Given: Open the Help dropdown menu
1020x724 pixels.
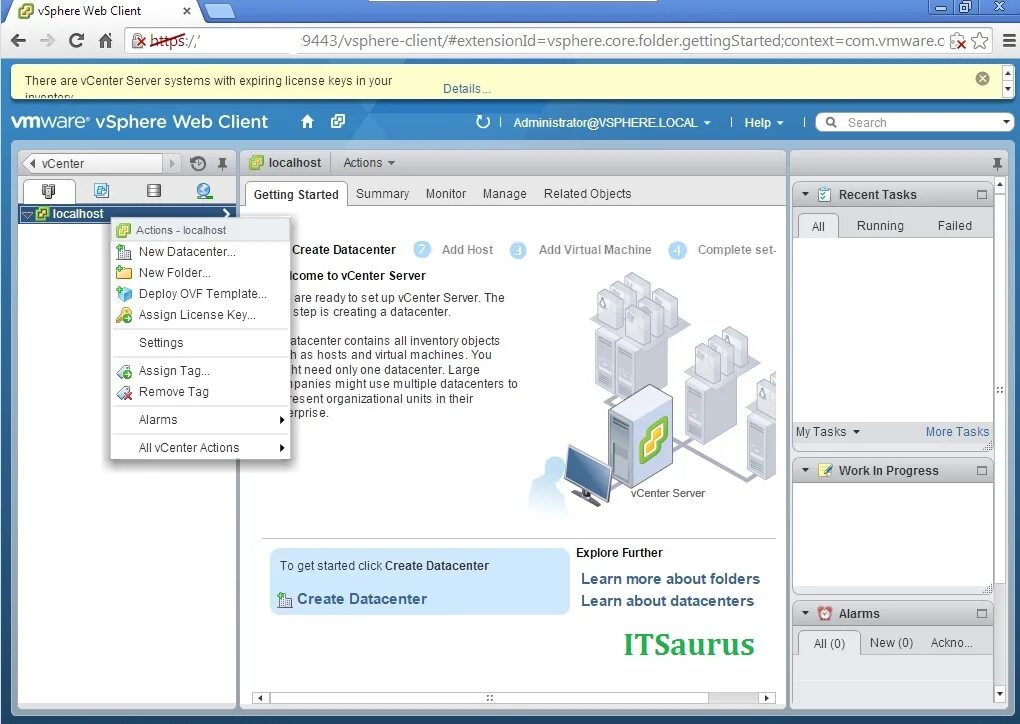Looking at the screenshot, I should coord(764,122).
